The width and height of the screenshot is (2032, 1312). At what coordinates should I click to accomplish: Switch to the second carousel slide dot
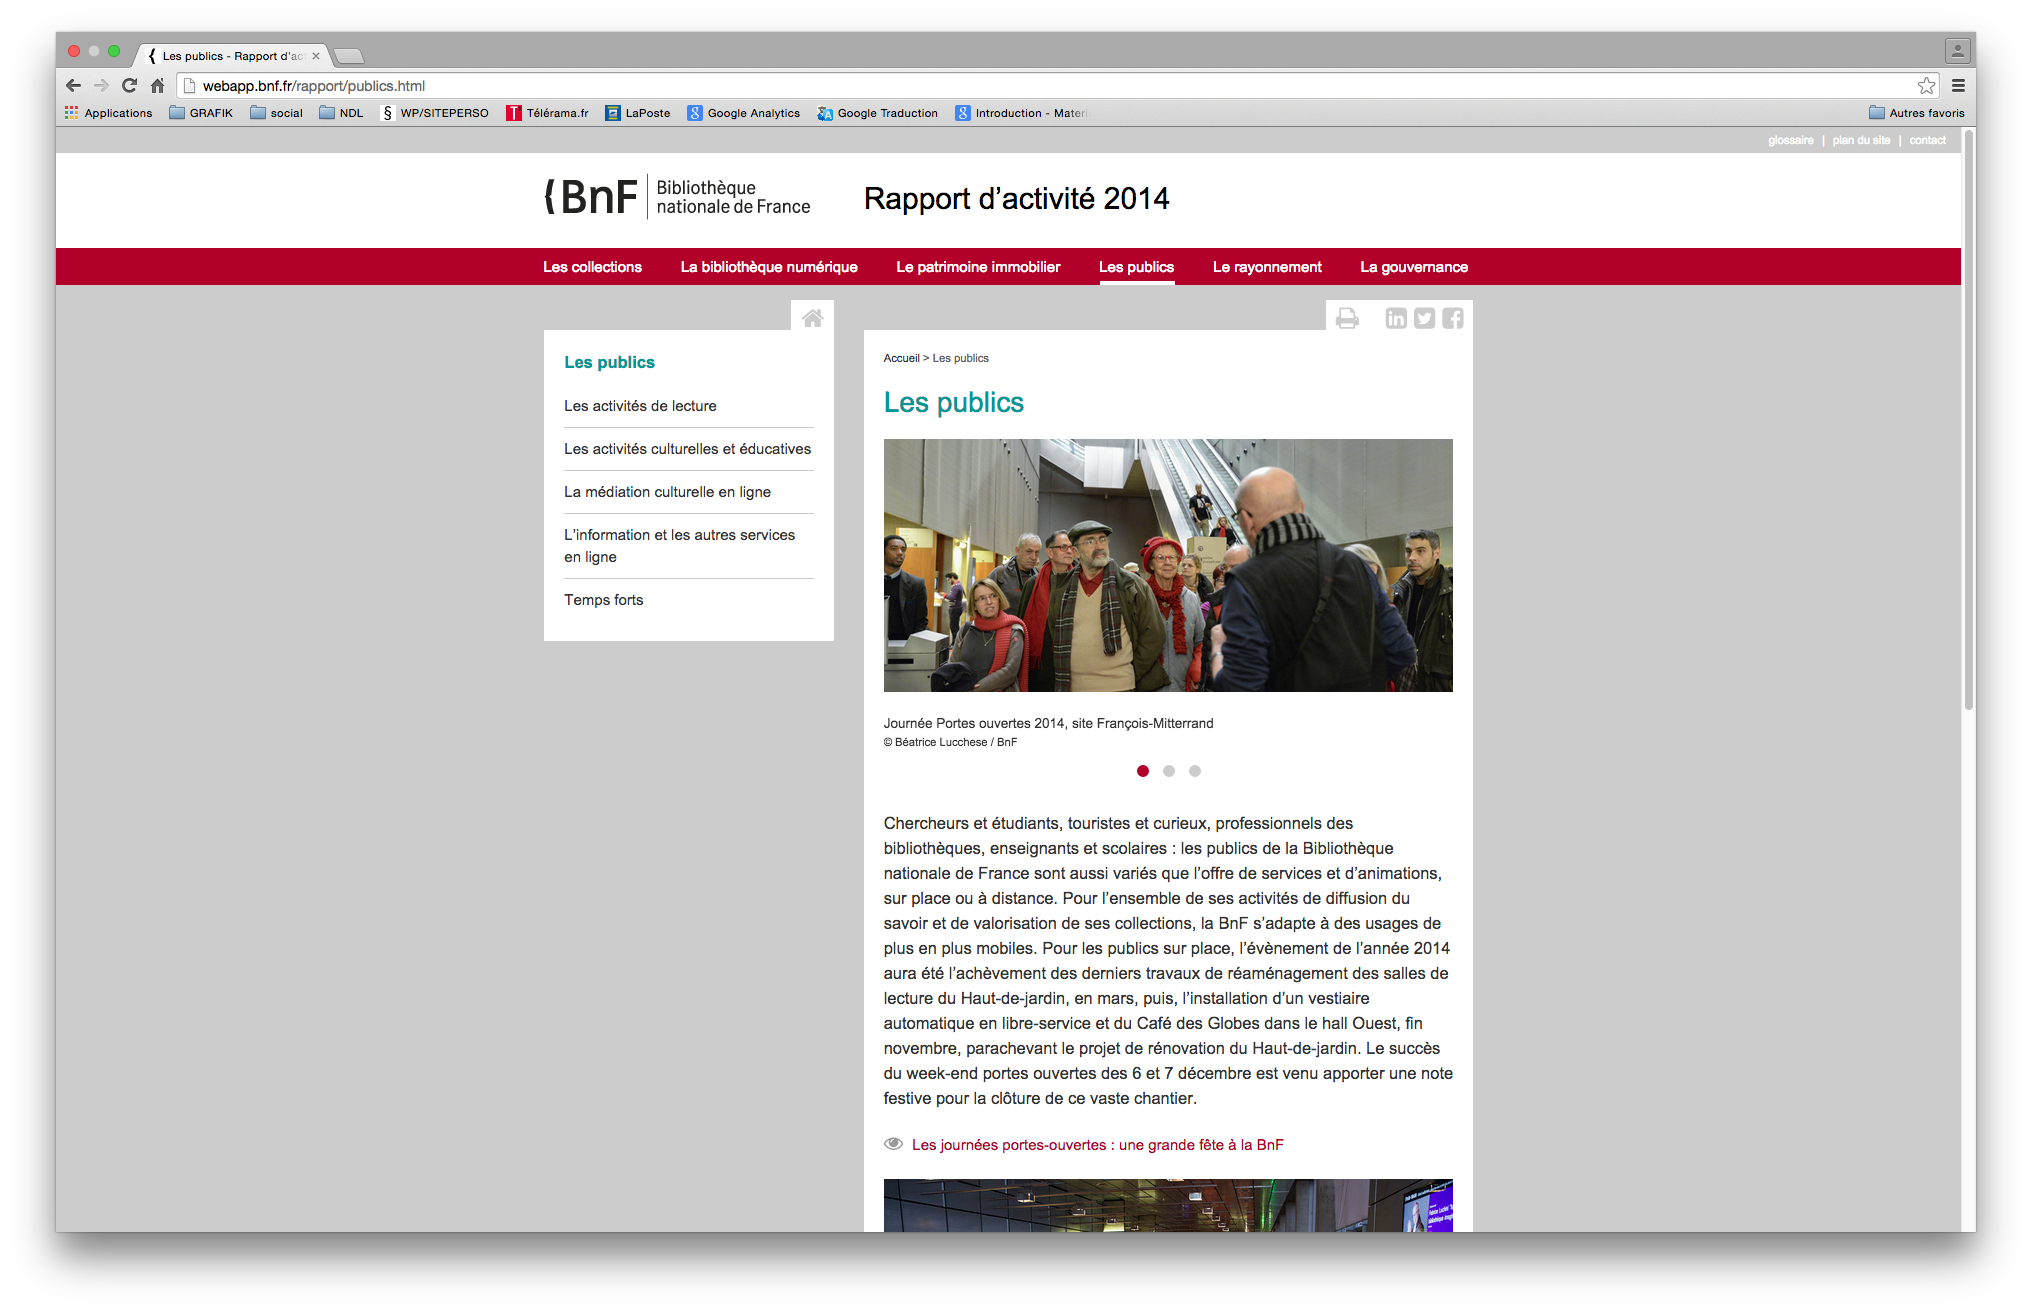pyautogui.click(x=1168, y=771)
